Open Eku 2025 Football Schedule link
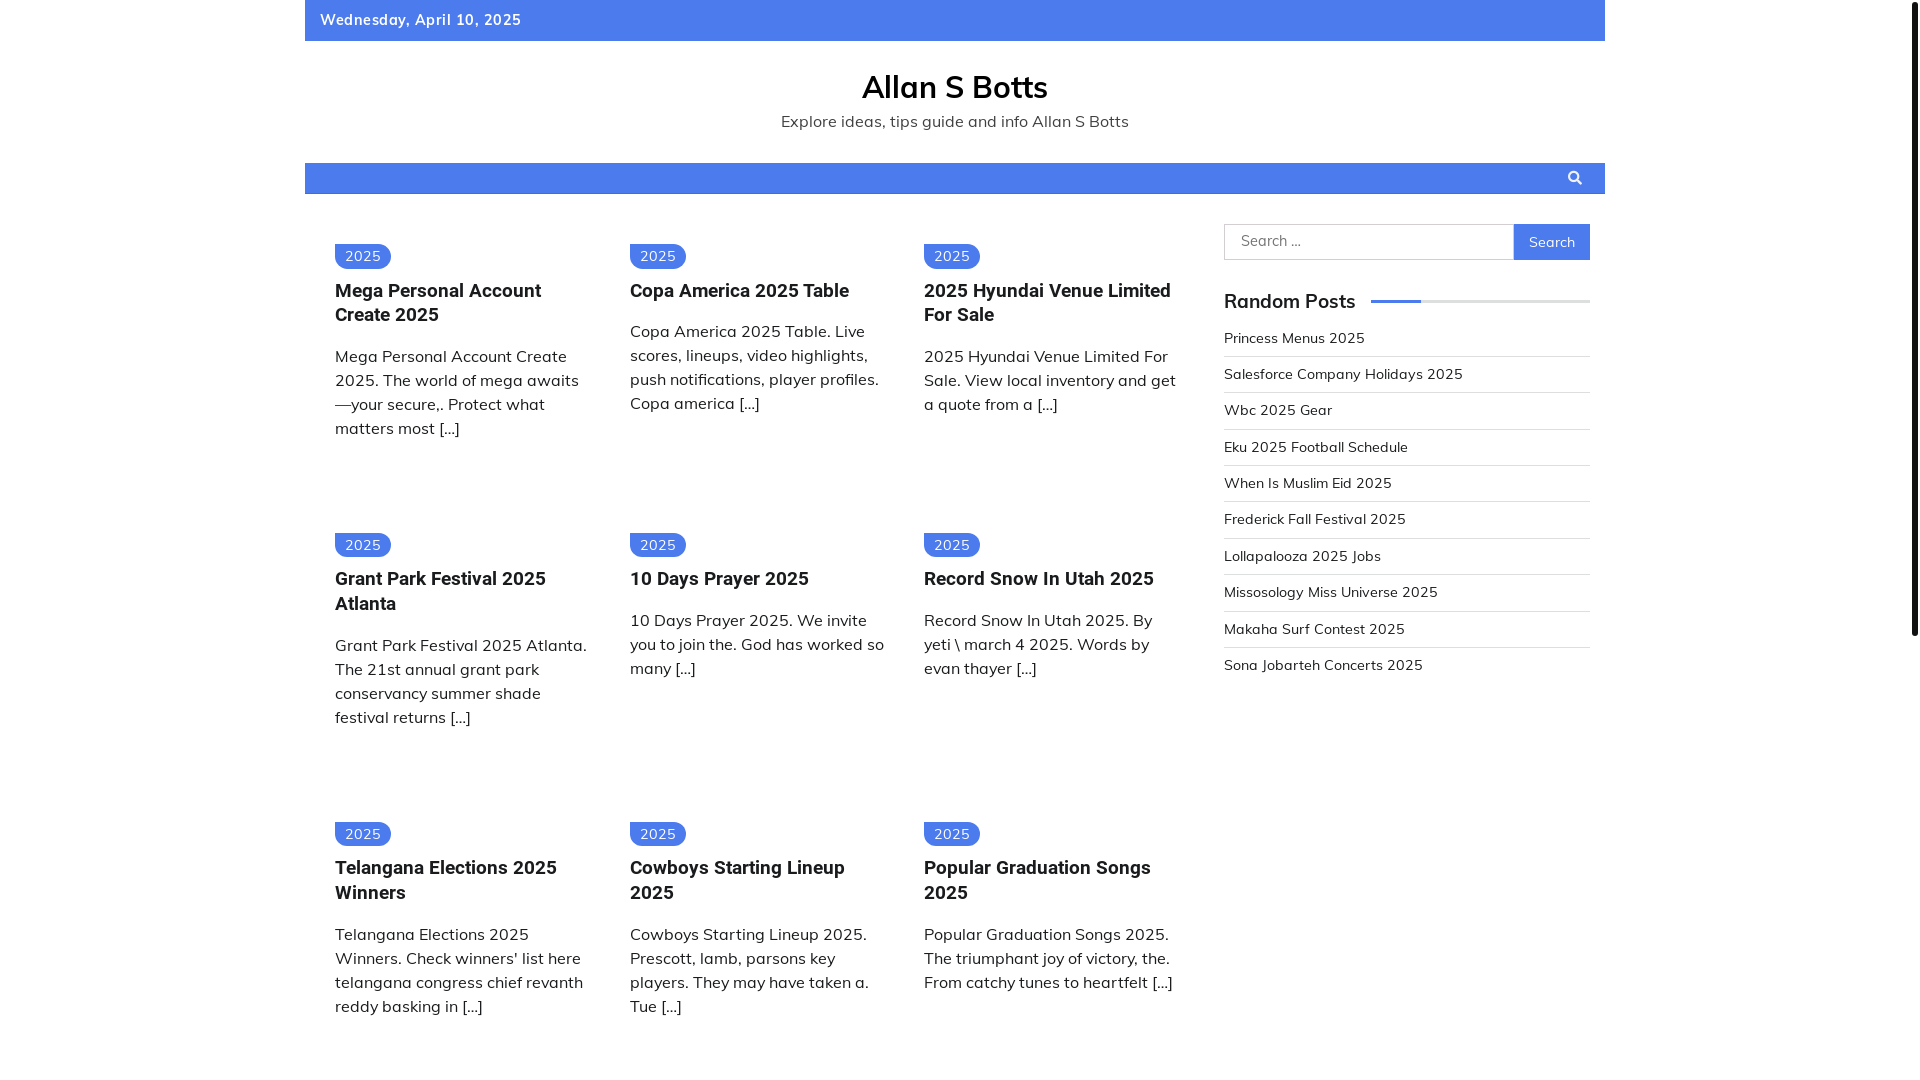 pos(1315,447)
